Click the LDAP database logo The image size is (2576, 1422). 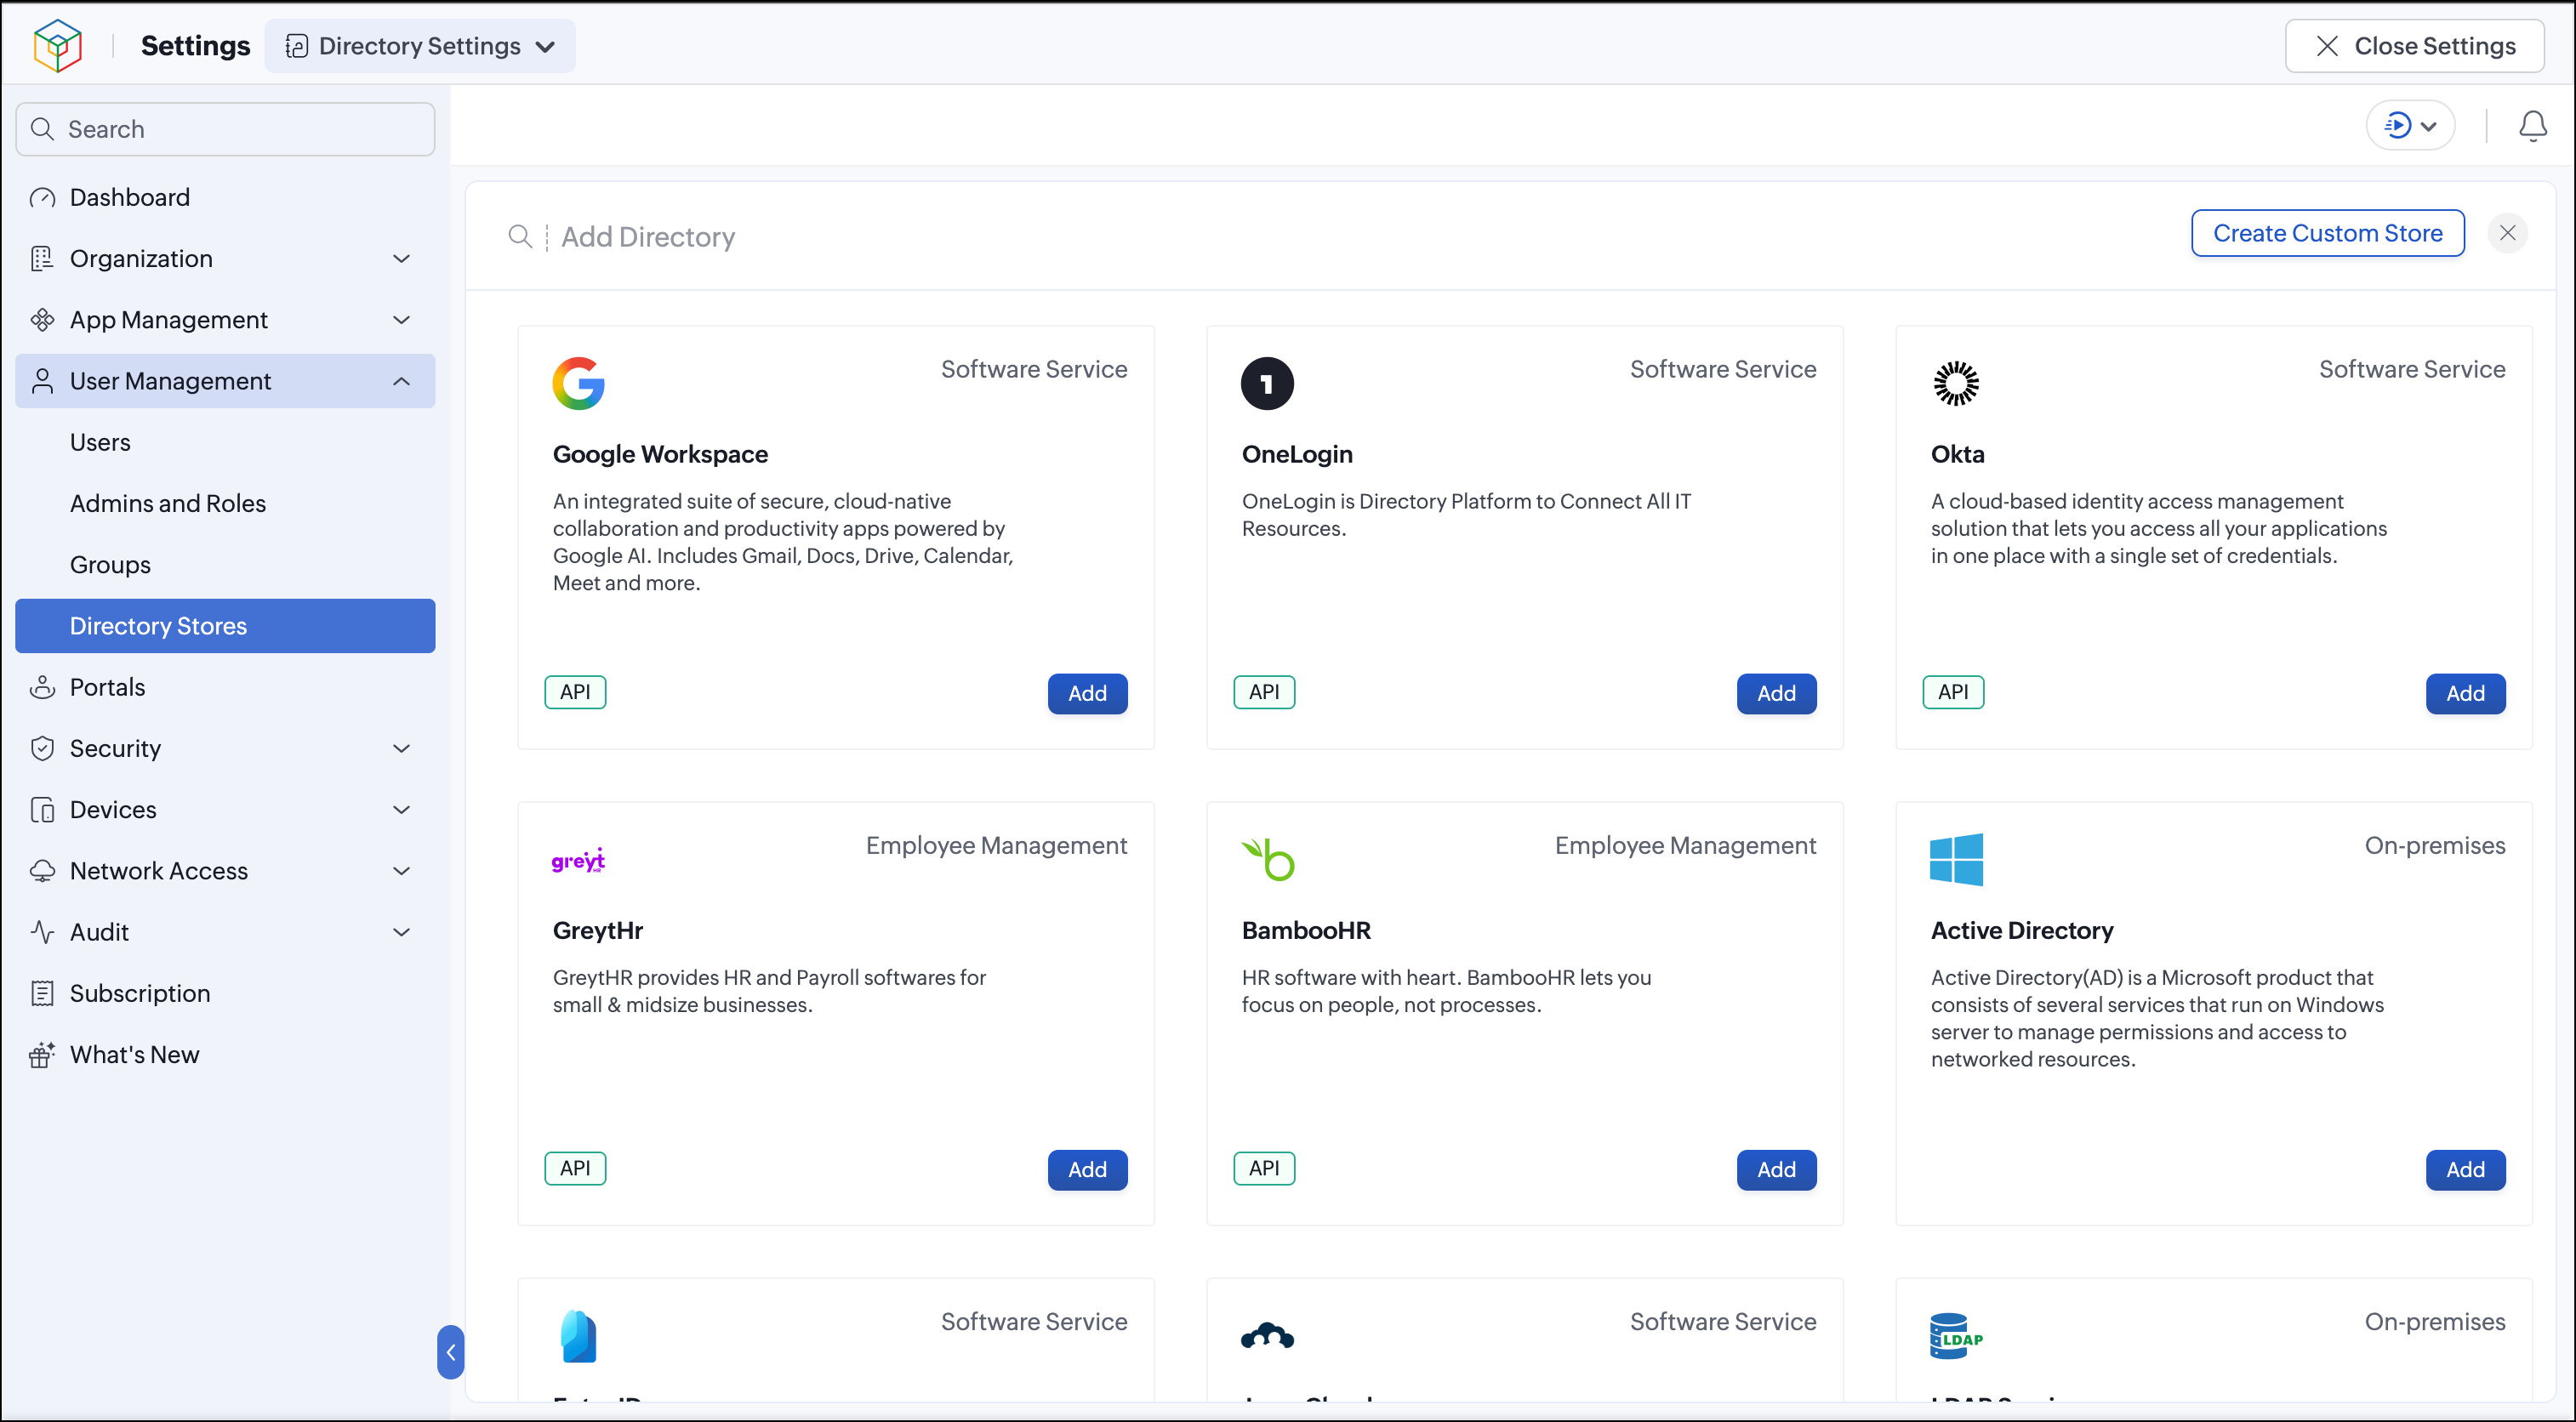pos(1955,1336)
